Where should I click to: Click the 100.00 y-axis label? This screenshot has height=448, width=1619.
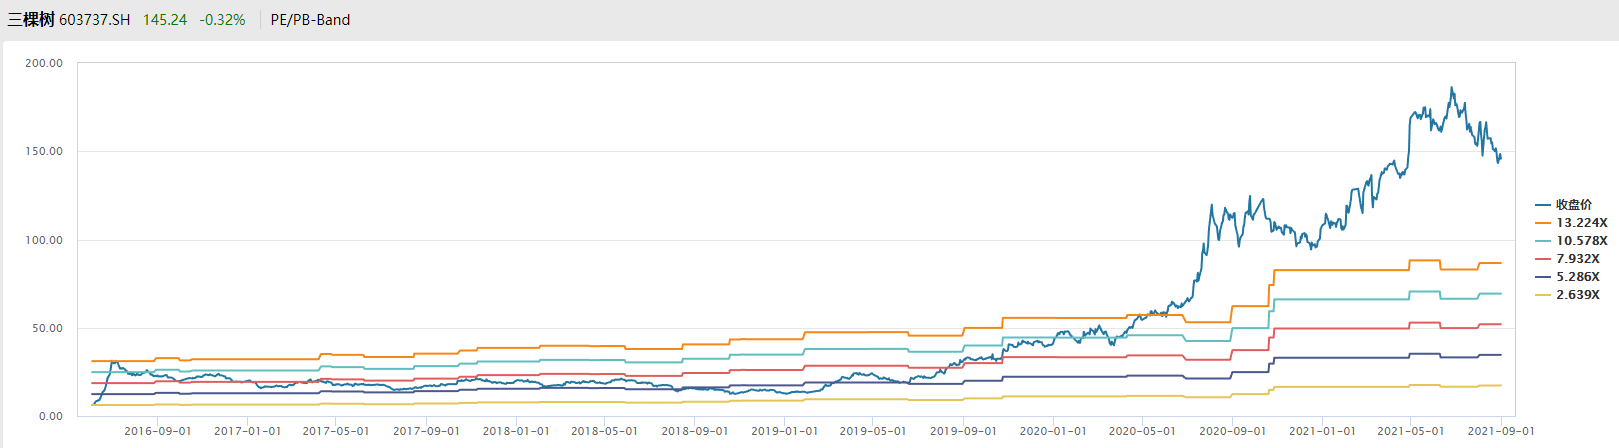click(44, 240)
